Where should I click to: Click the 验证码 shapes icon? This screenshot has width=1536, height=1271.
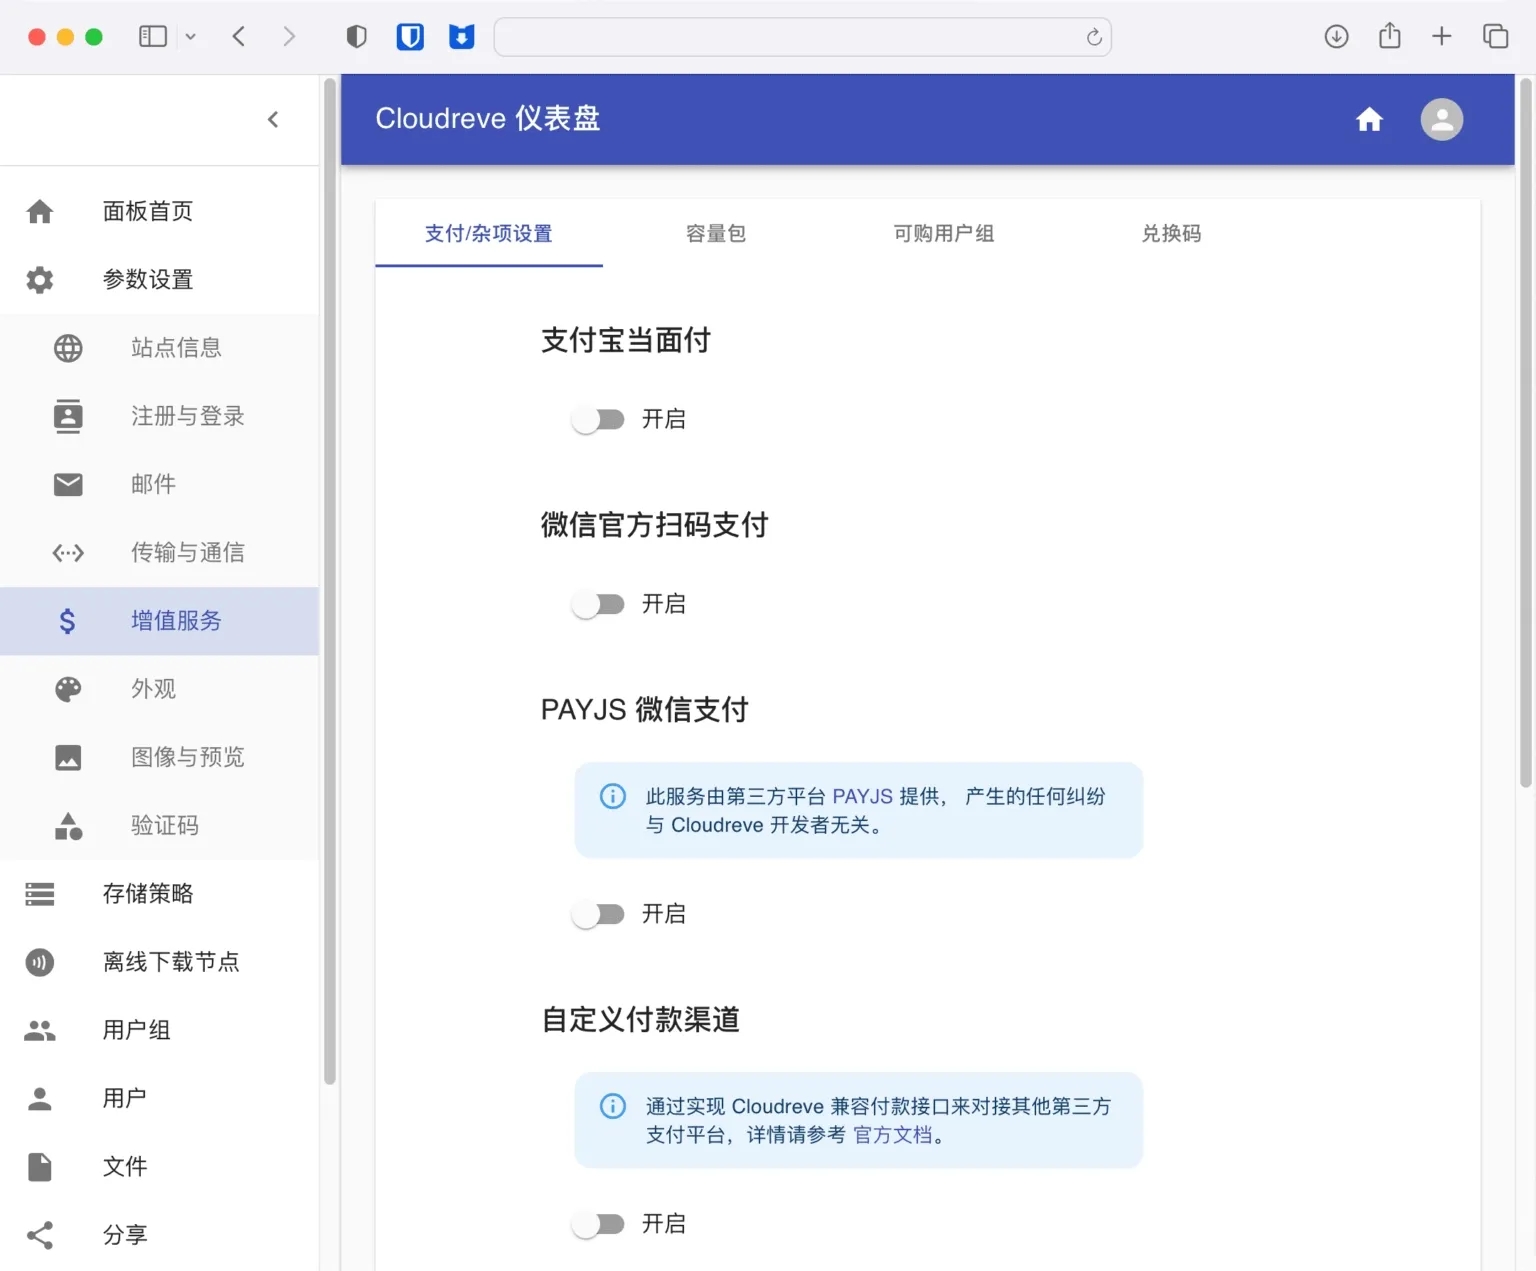[68, 826]
